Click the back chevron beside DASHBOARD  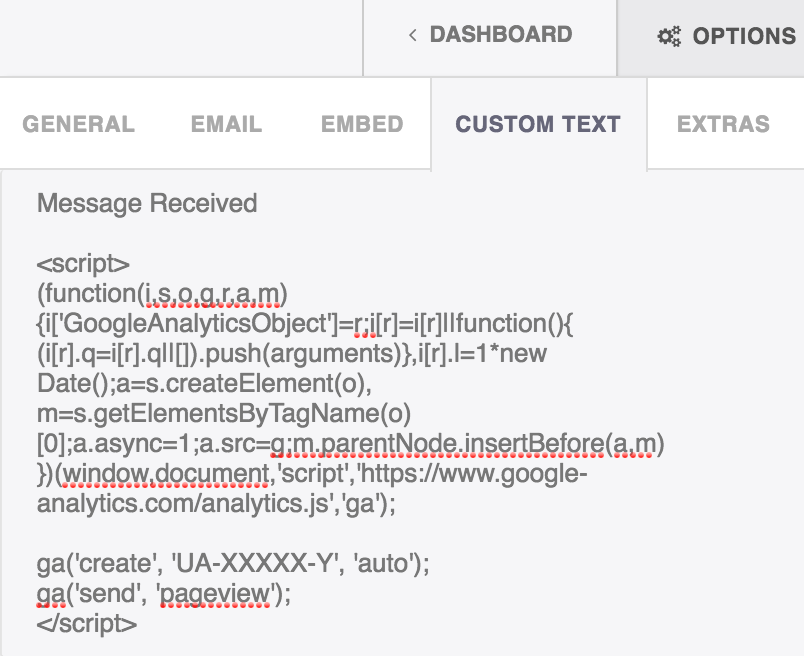pos(413,35)
